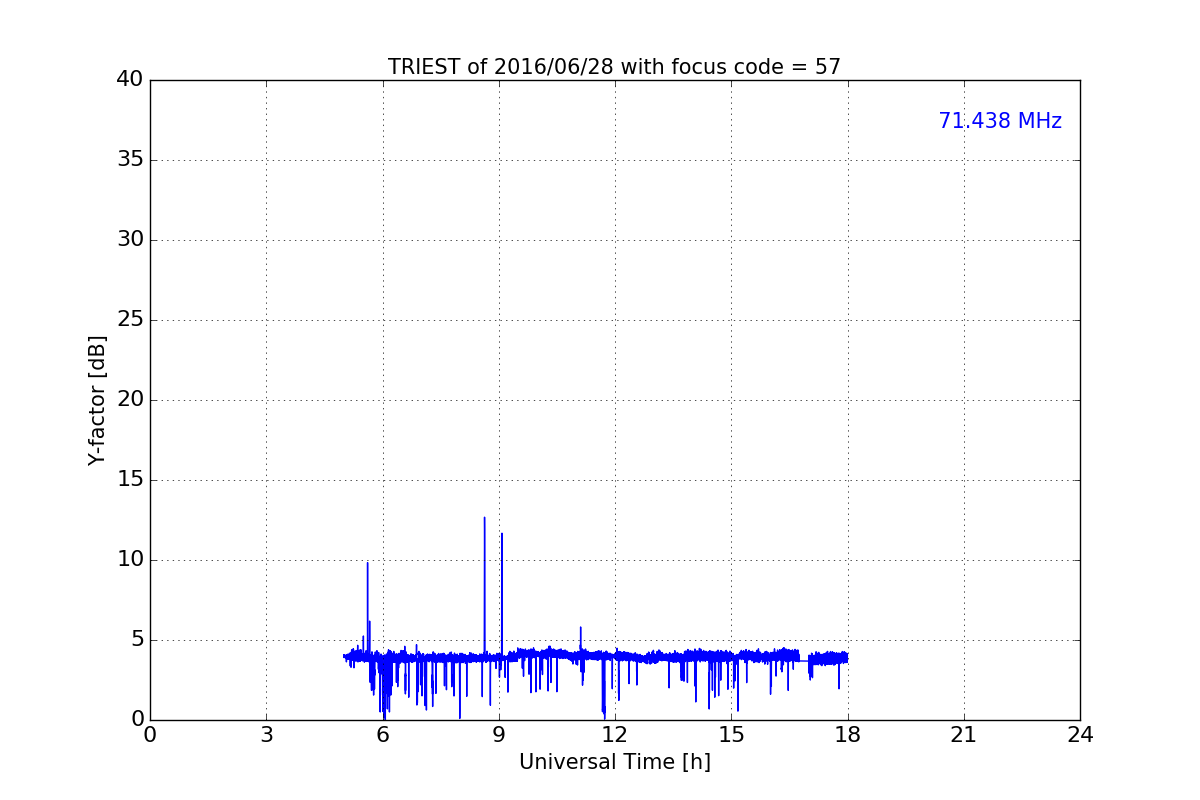Click the x-axis tick label '24'
The height and width of the screenshot is (800, 1200).
point(1080,735)
